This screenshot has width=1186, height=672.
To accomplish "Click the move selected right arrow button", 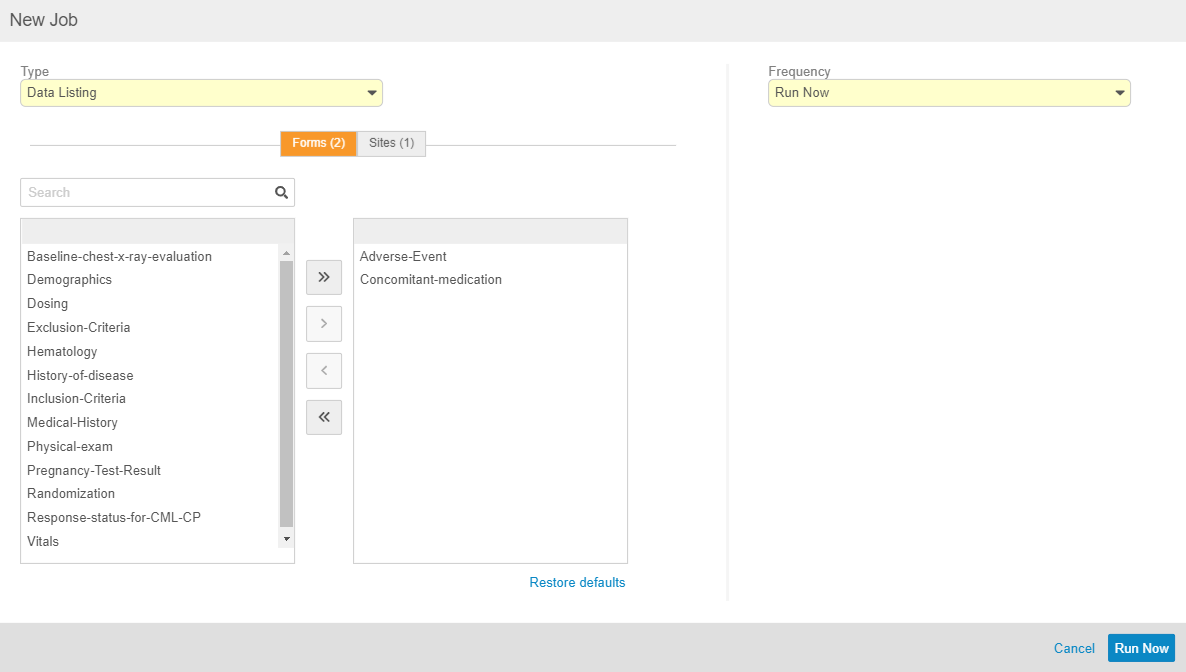I will point(323,324).
